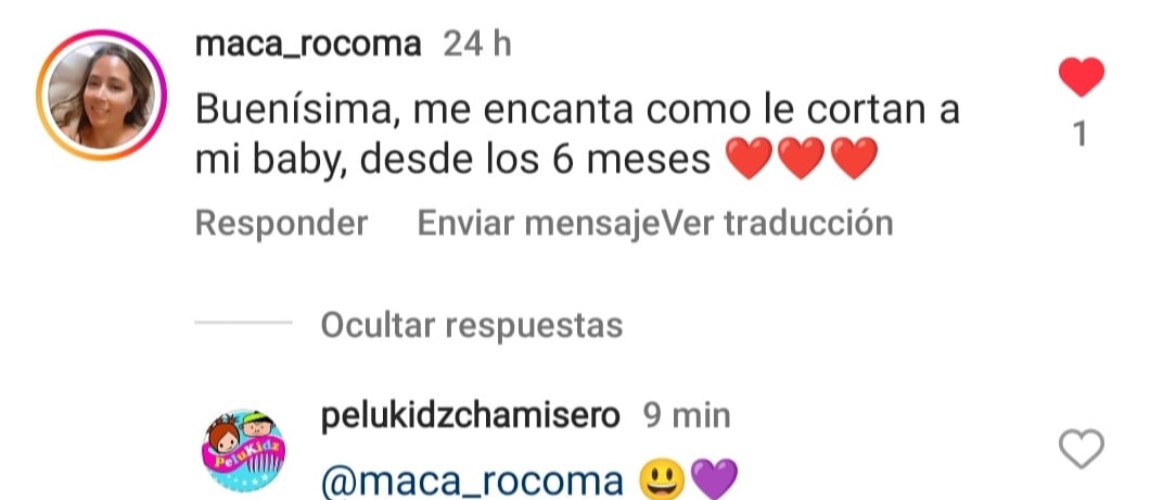Tap Ver traducción to translate the comment

(x=777, y=224)
